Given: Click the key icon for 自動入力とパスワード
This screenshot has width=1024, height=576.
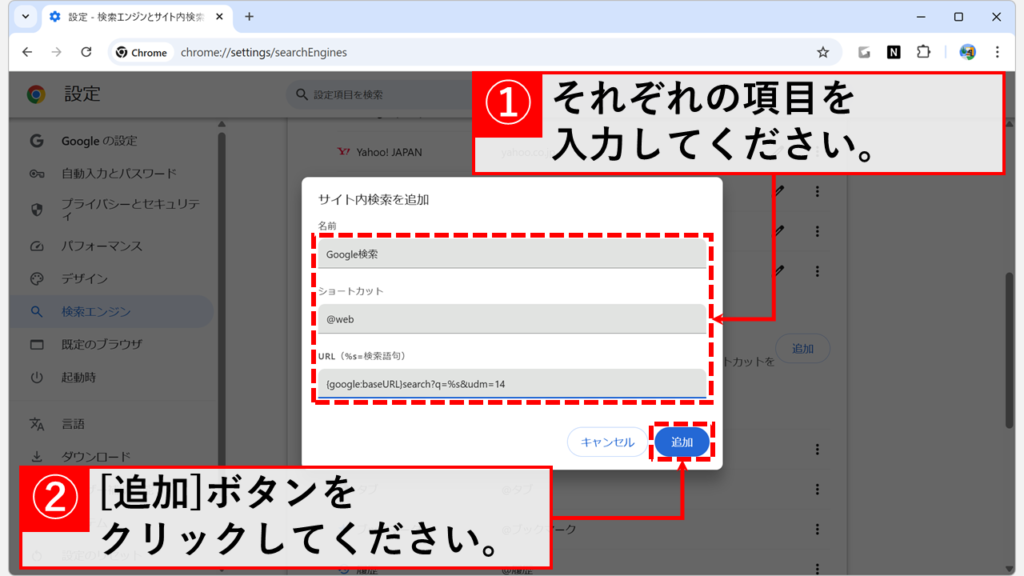Looking at the screenshot, I should click(37, 174).
